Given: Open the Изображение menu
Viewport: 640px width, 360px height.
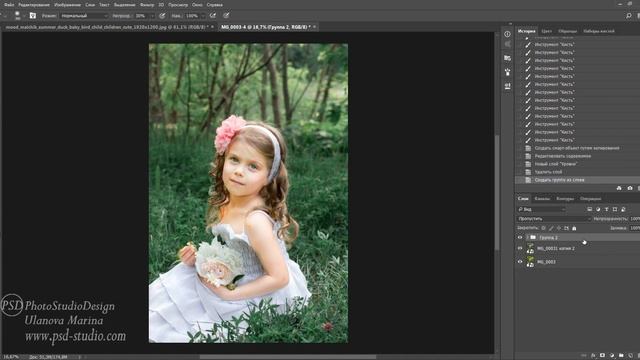Looking at the screenshot, I should coord(67,5).
